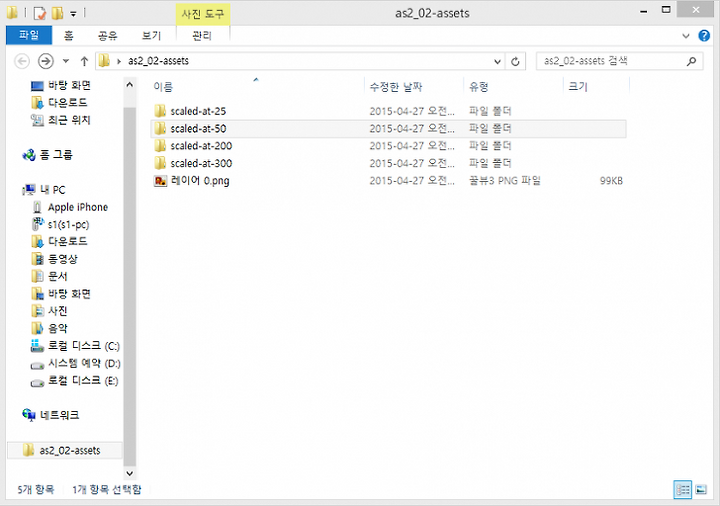Go up one folder level
720x506 pixels.
pyautogui.click(x=84, y=61)
